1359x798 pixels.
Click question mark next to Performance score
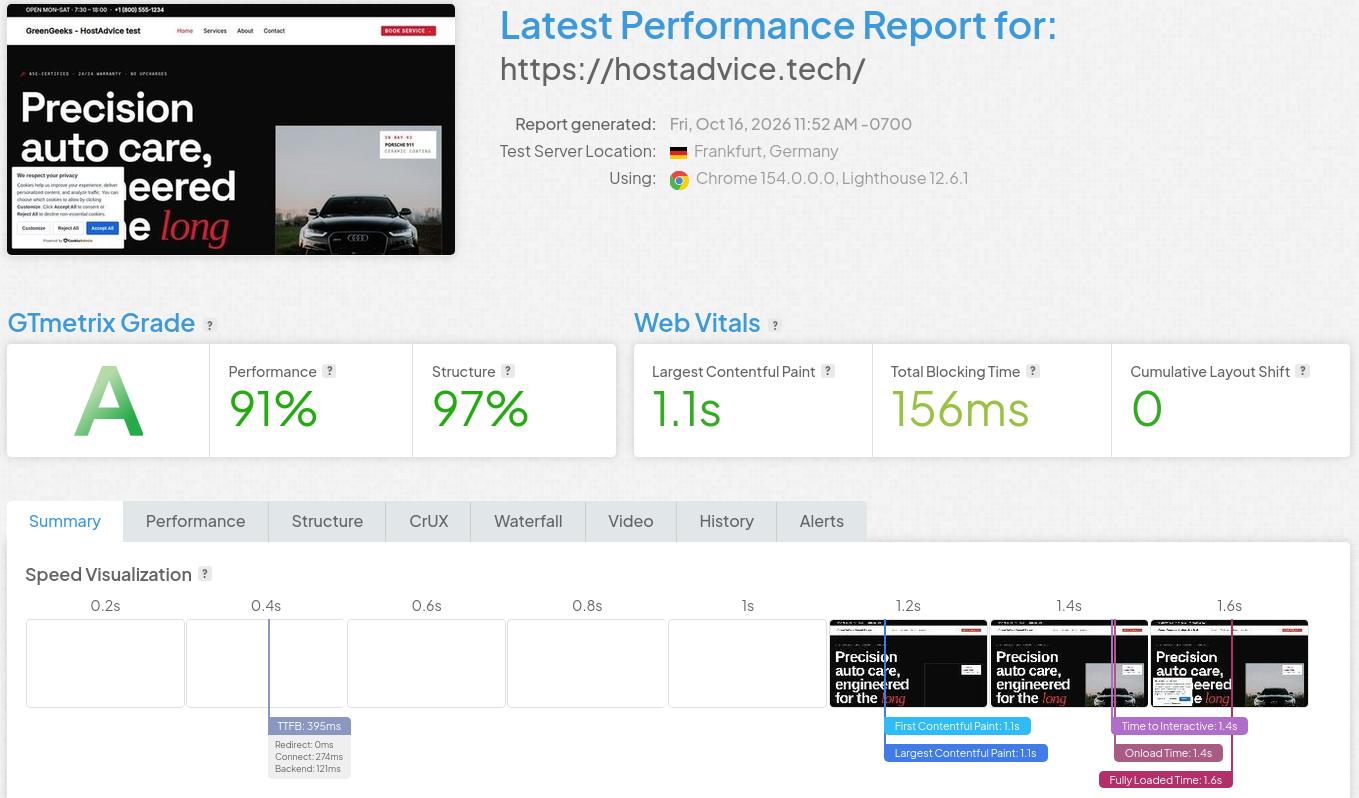329,371
